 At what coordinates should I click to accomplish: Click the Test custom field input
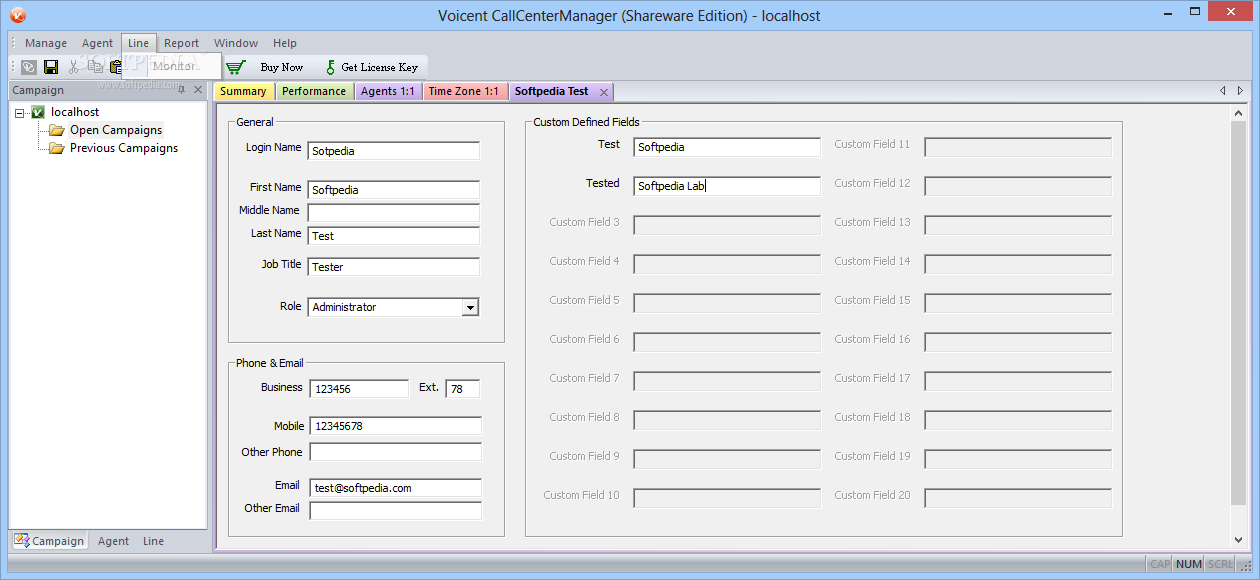(727, 147)
